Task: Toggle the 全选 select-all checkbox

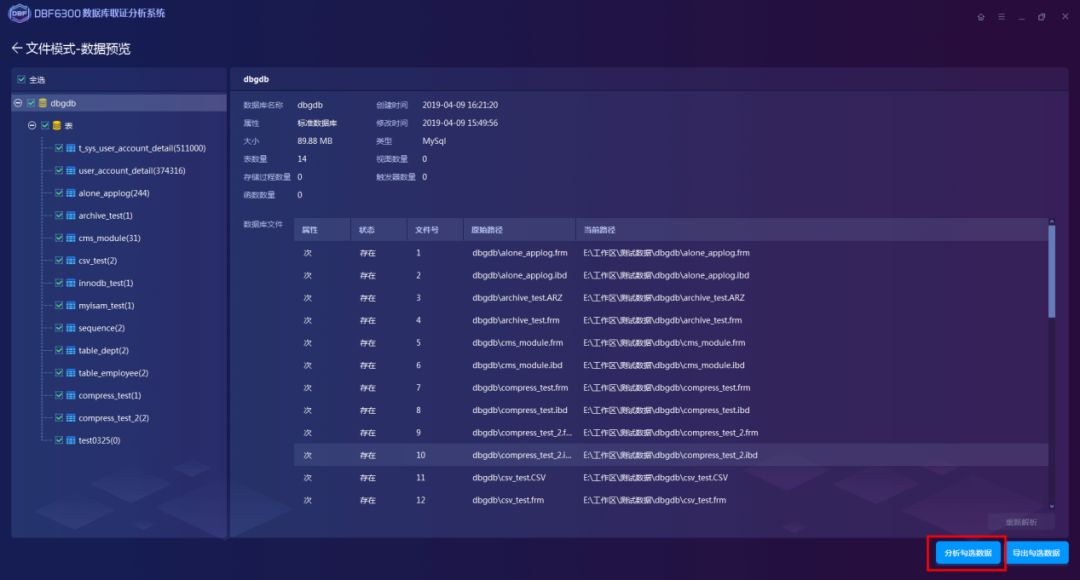Action: click(x=21, y=79)
